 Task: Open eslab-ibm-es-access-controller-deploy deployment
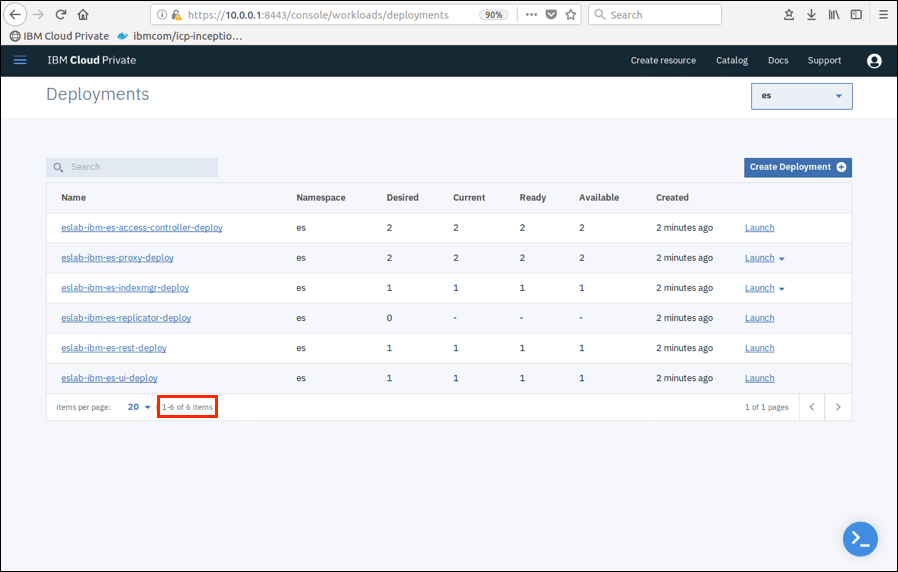point(142,227)
